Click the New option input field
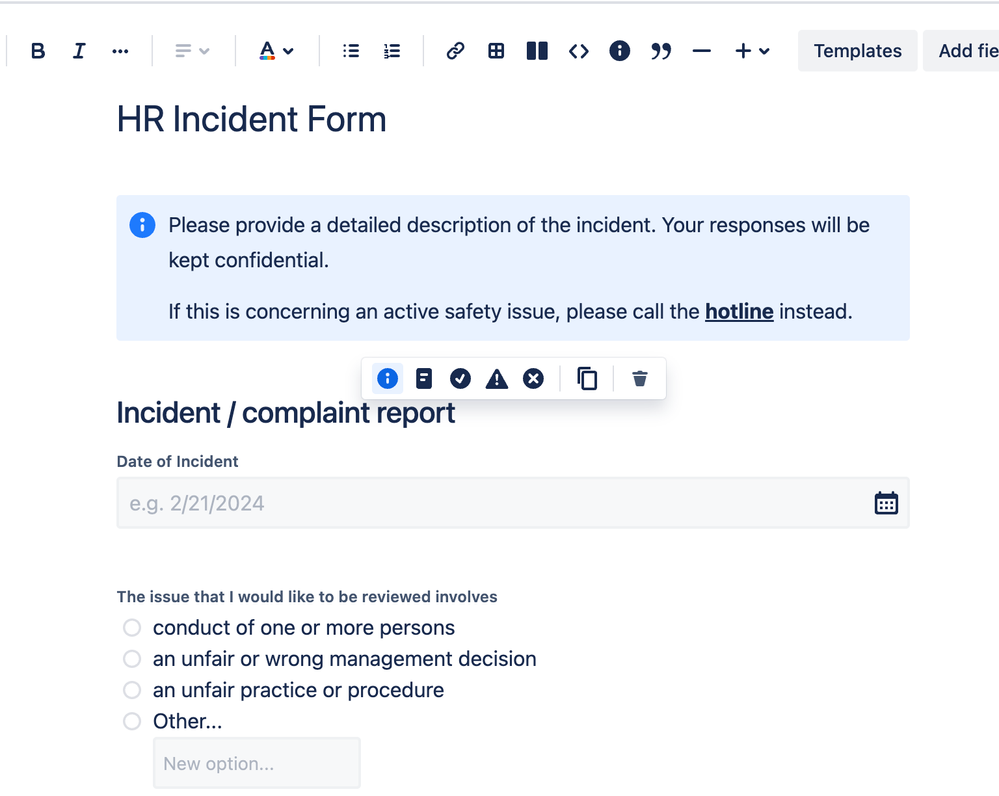This screenshot has width=999, height=796. (x=257, y=763)
